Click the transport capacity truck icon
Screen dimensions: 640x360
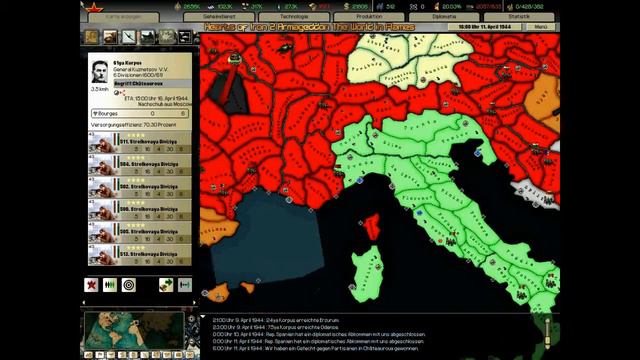471,7
